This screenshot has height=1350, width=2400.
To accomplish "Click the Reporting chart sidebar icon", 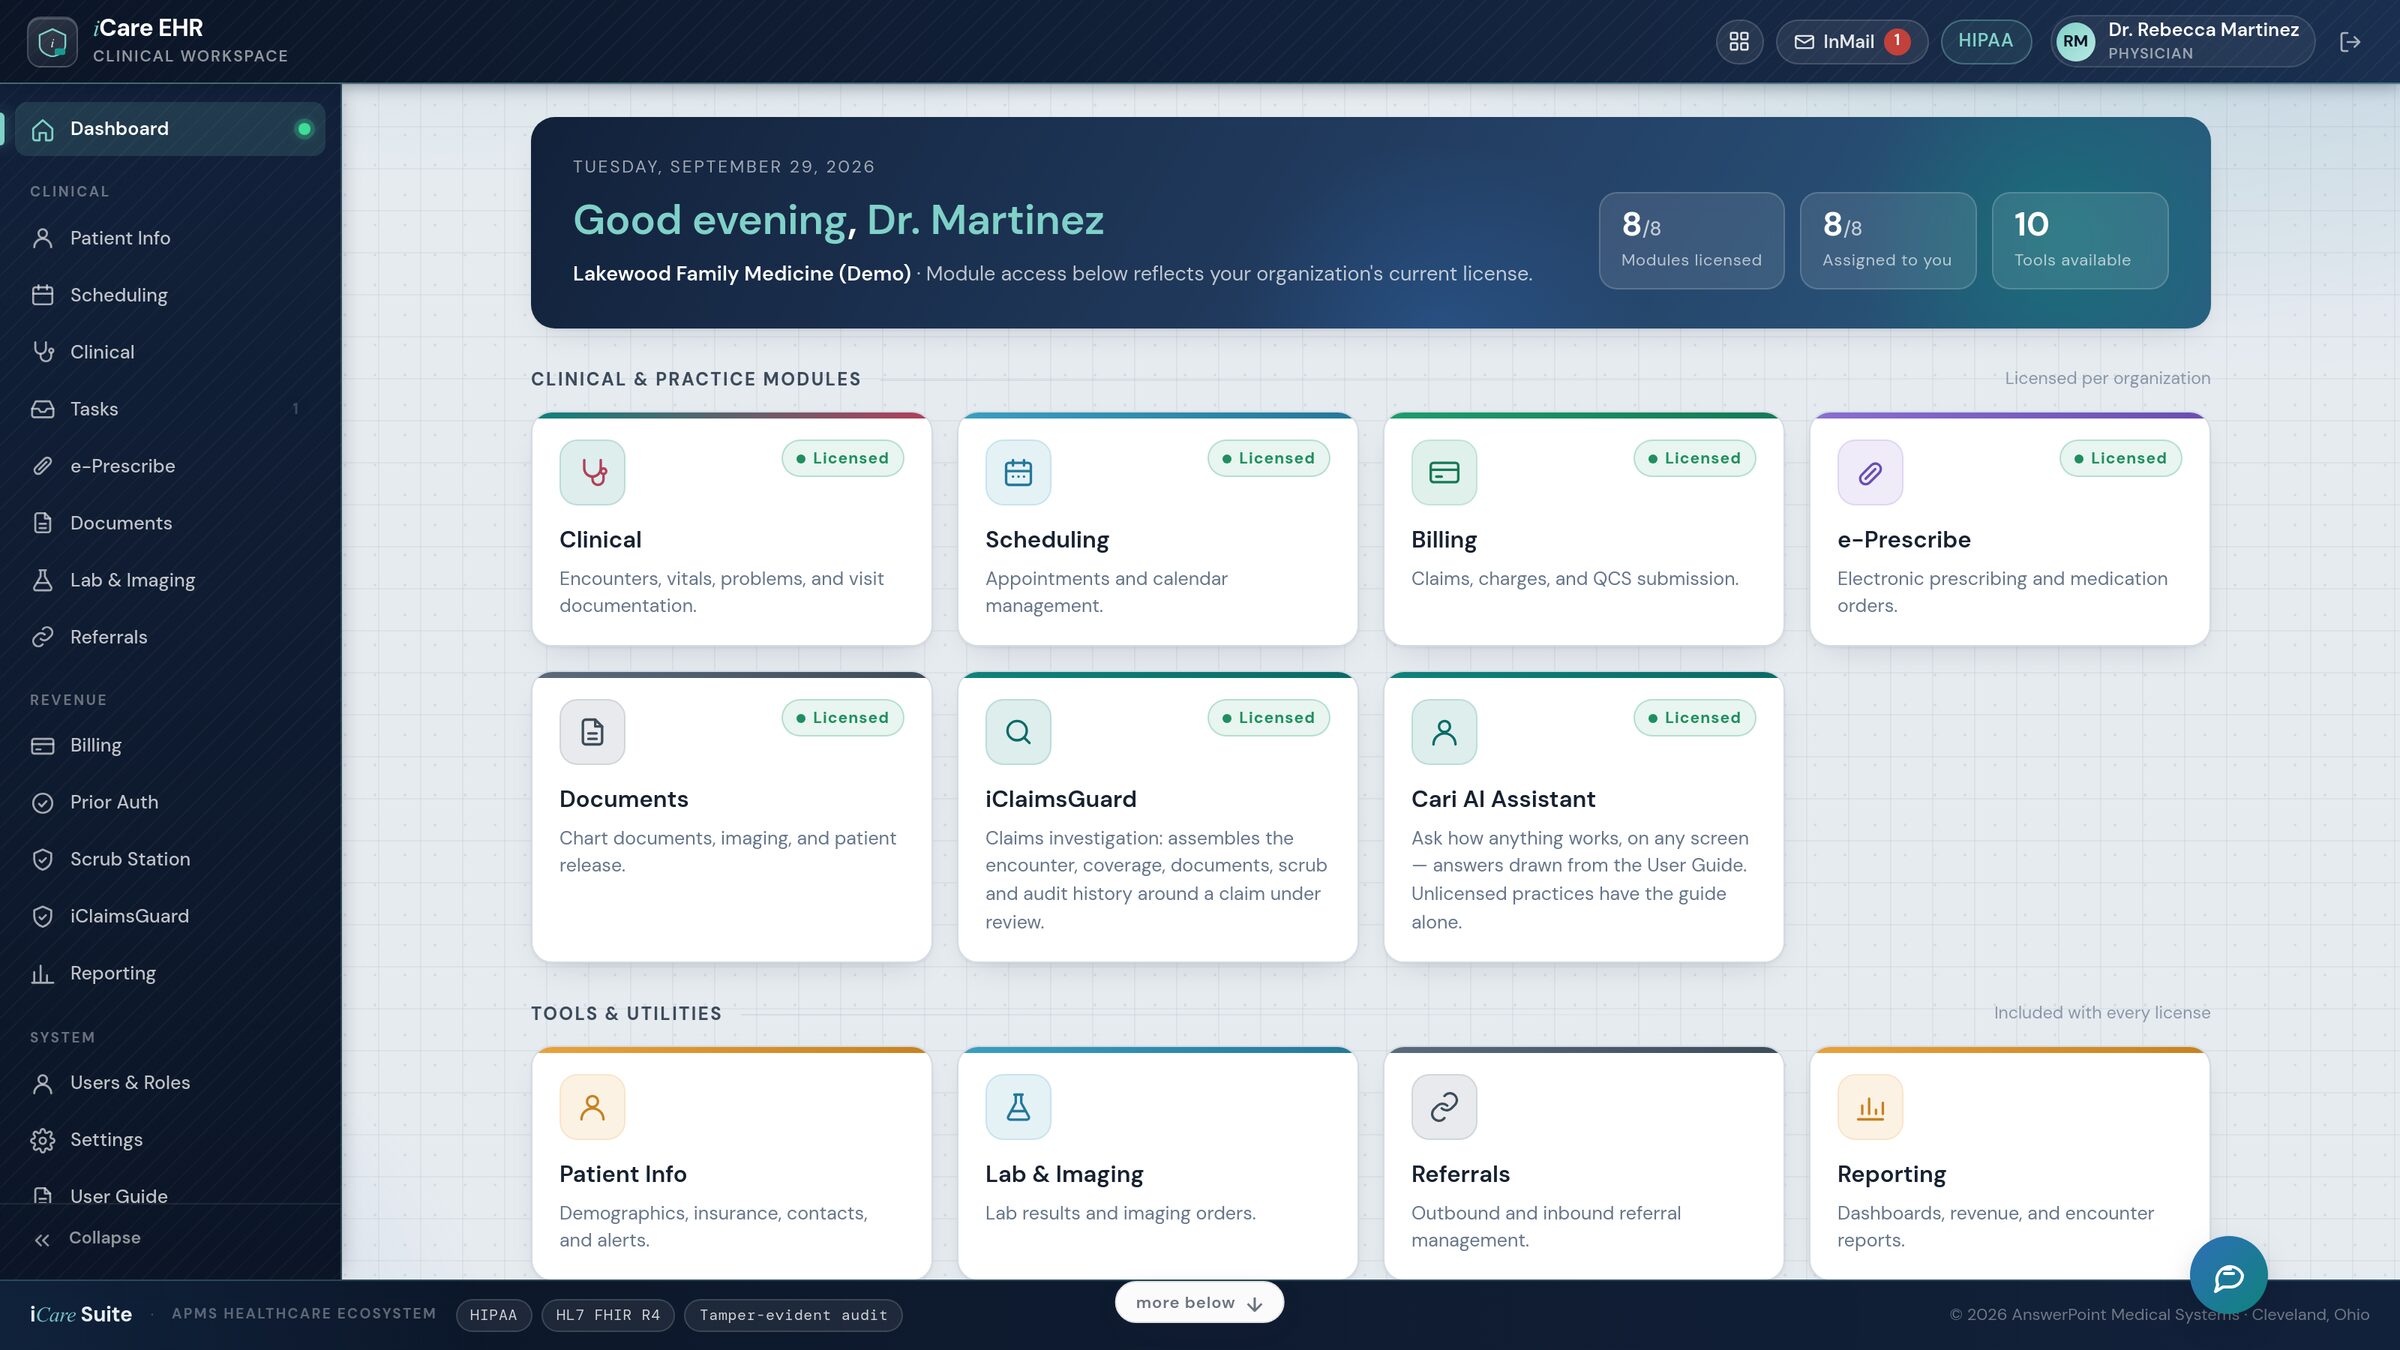I will point(42,974).
